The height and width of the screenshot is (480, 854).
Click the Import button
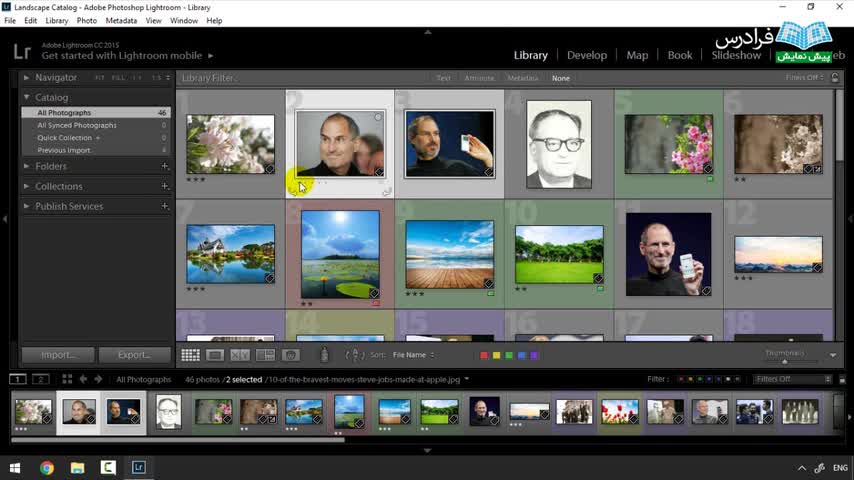(58, 355)
